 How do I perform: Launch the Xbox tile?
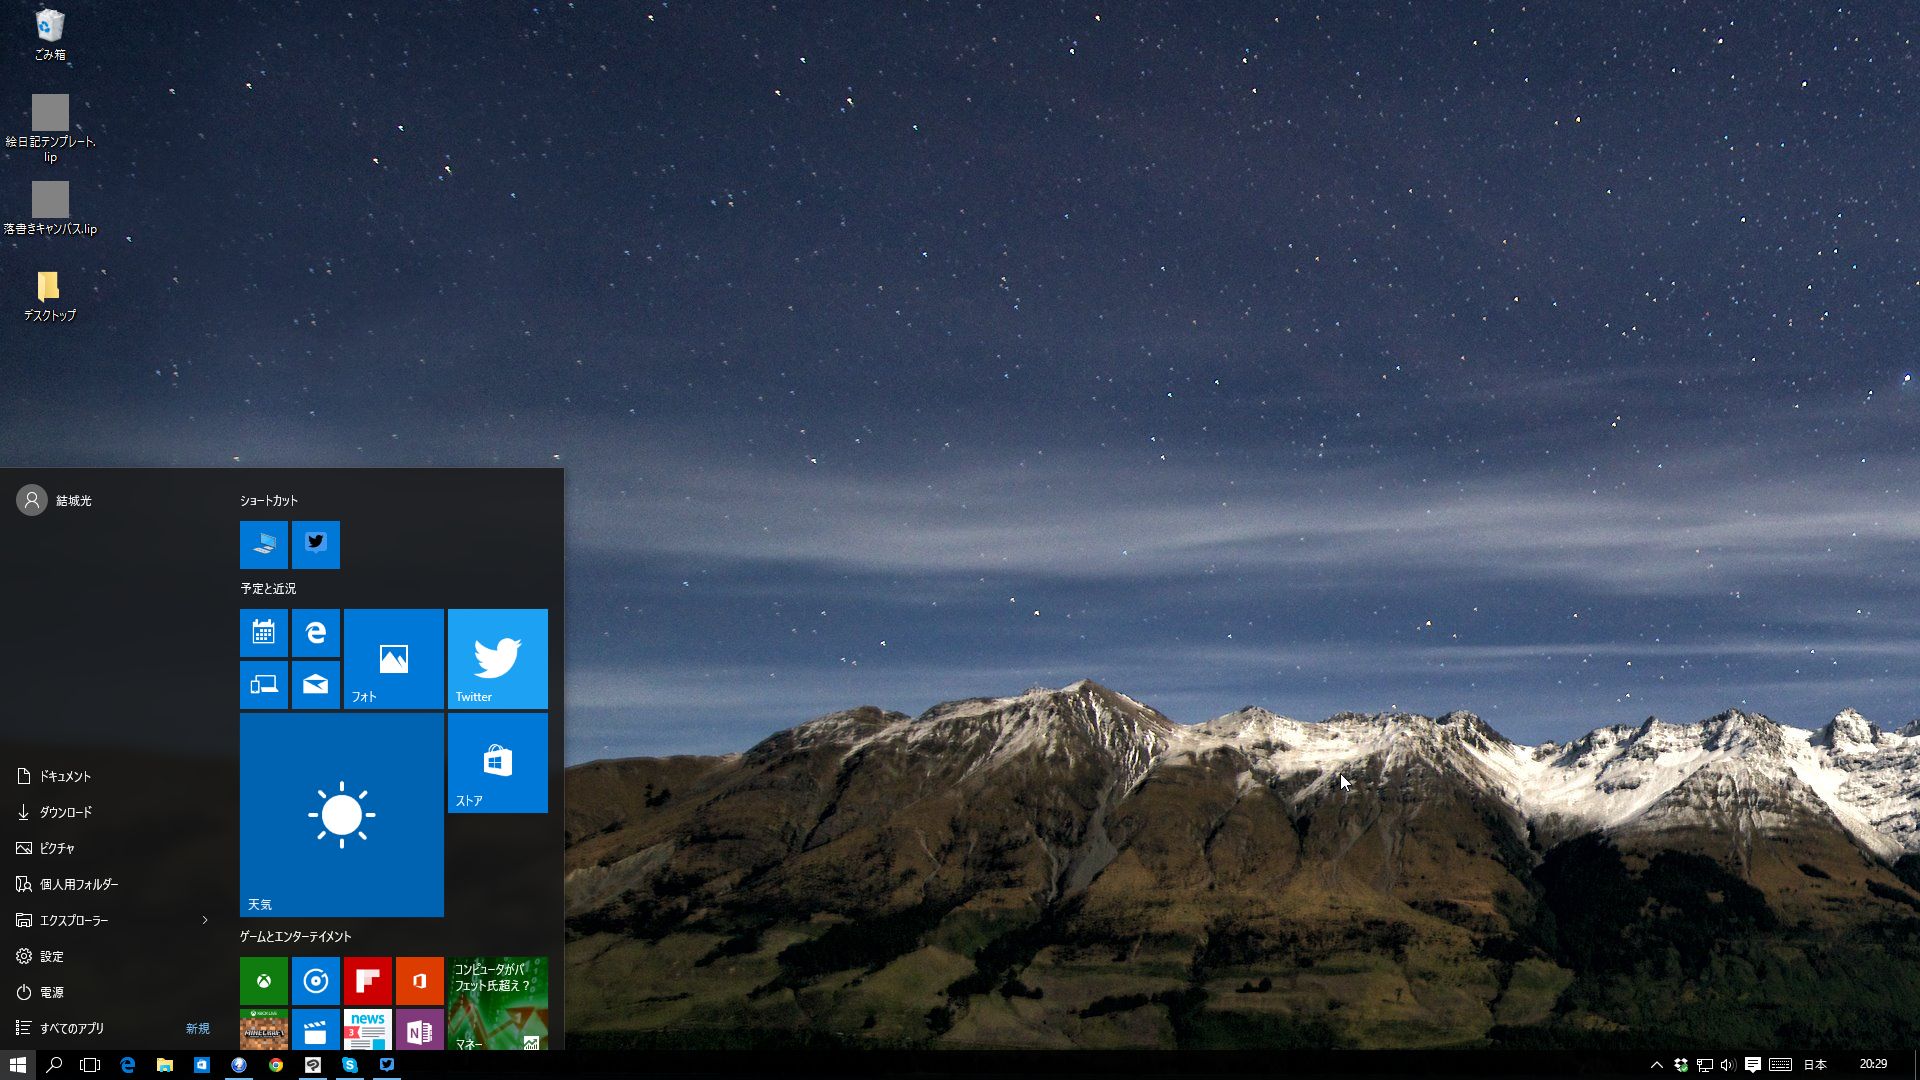pyautogui.click(x=263, y=980)
